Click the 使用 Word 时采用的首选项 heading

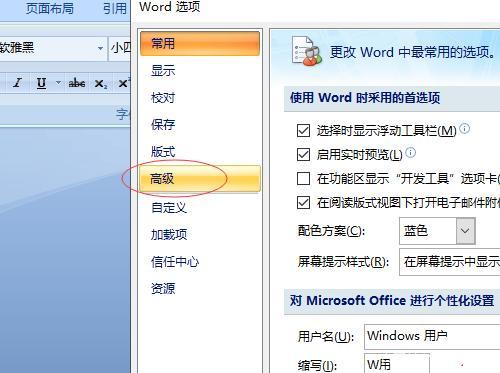[365, 98]
